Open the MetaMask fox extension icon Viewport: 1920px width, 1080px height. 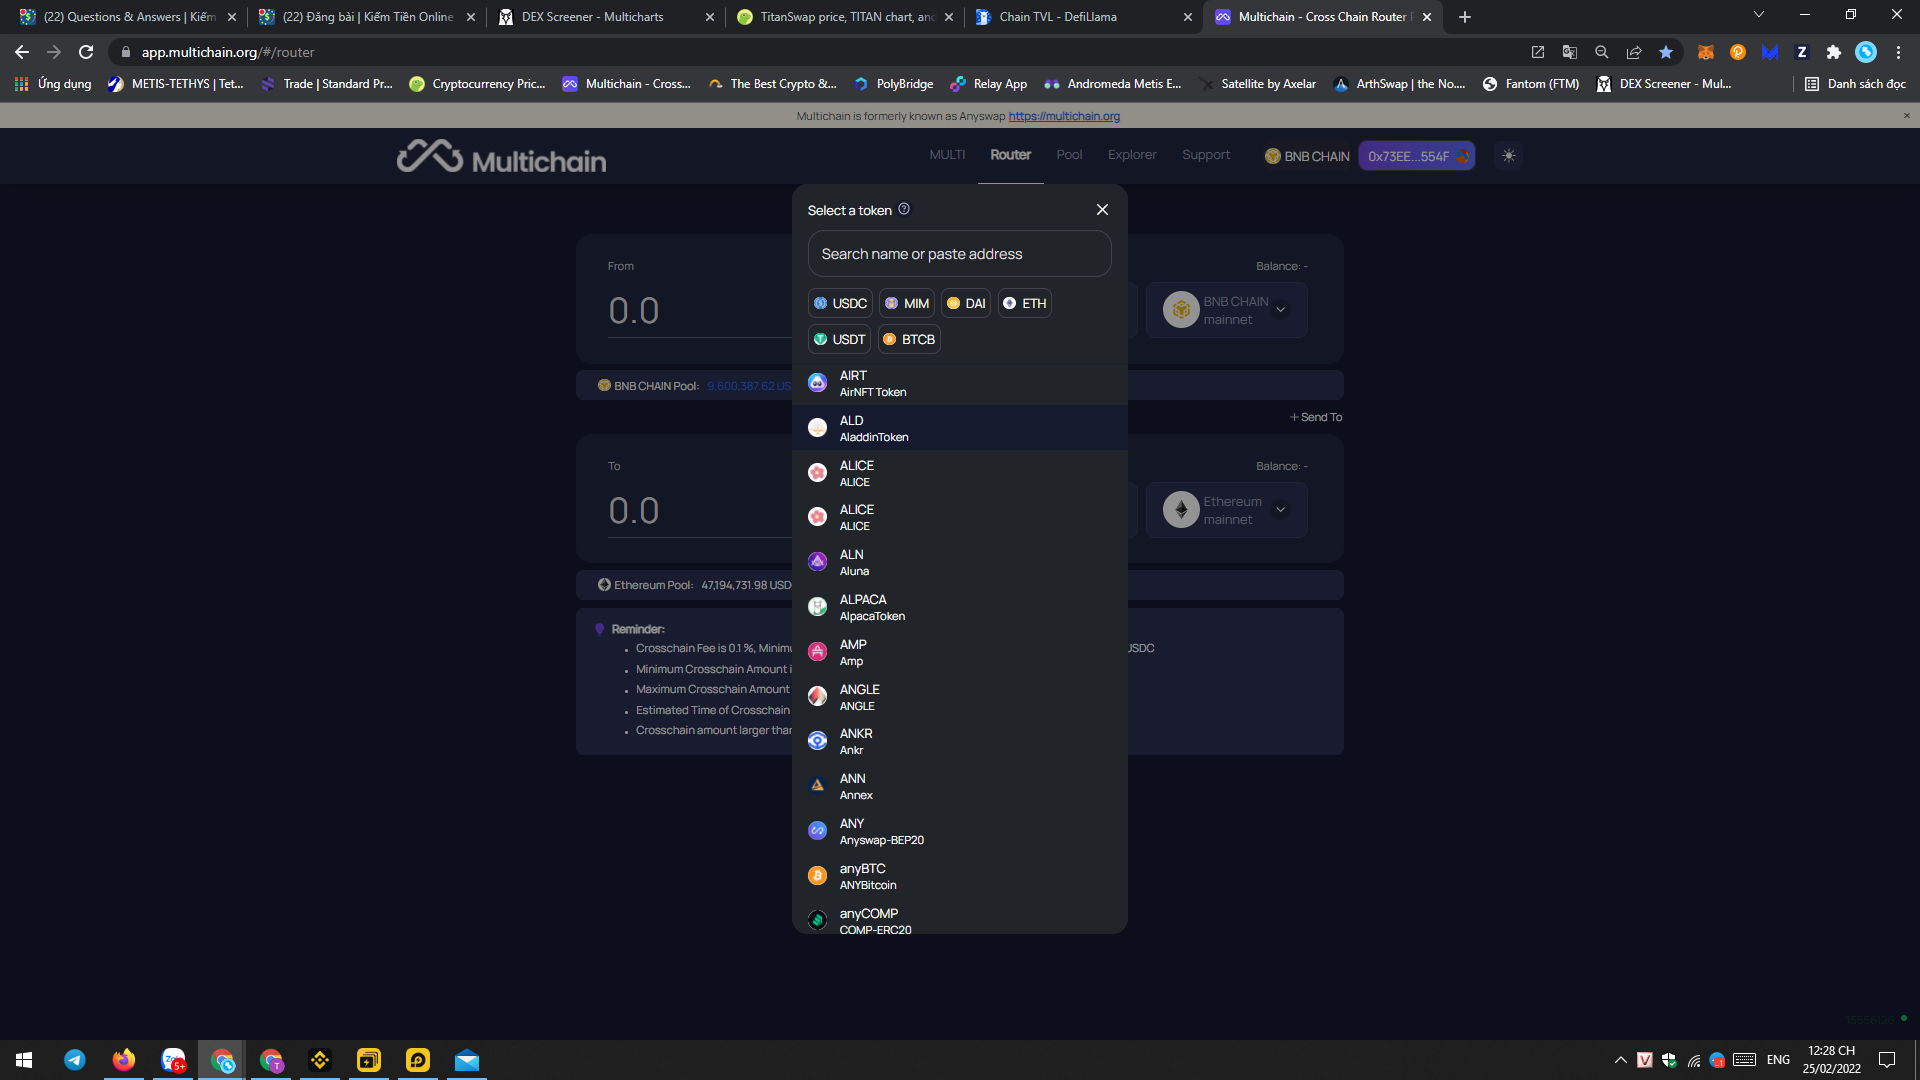pyautogui.click(x=1706, y=52)
